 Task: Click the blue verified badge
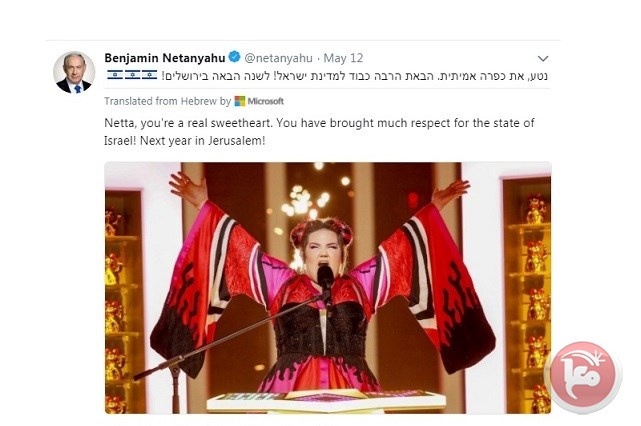click(234, 57)
